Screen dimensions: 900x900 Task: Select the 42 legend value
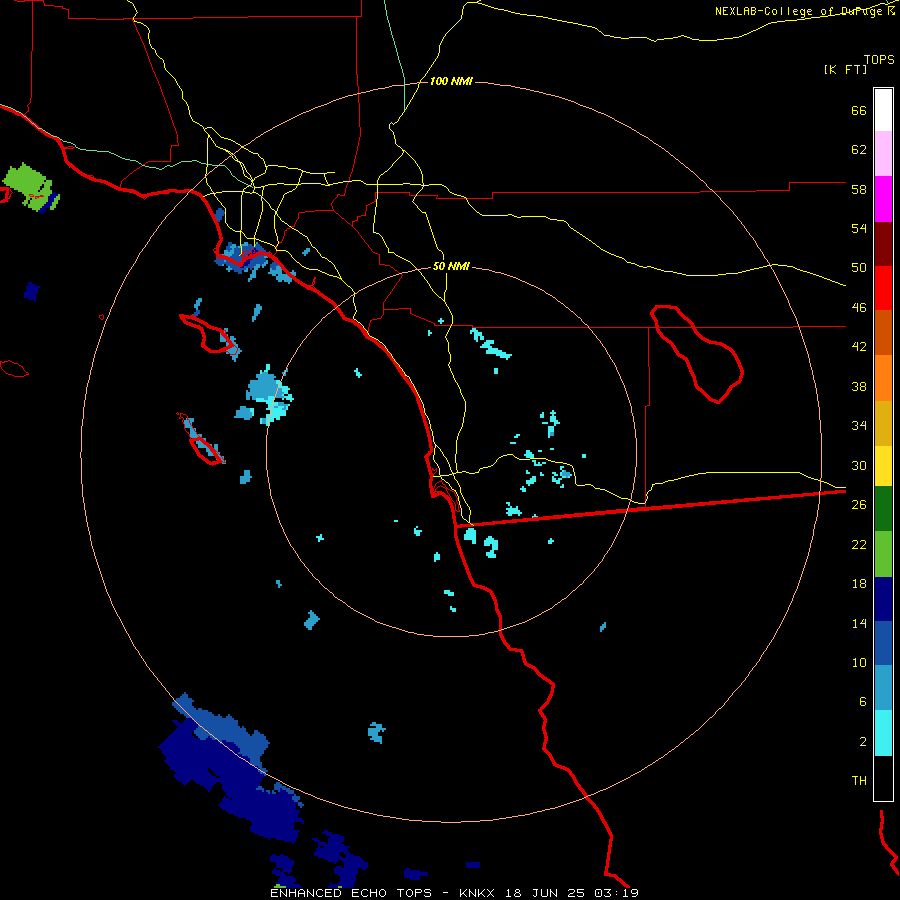click(859, 347)
